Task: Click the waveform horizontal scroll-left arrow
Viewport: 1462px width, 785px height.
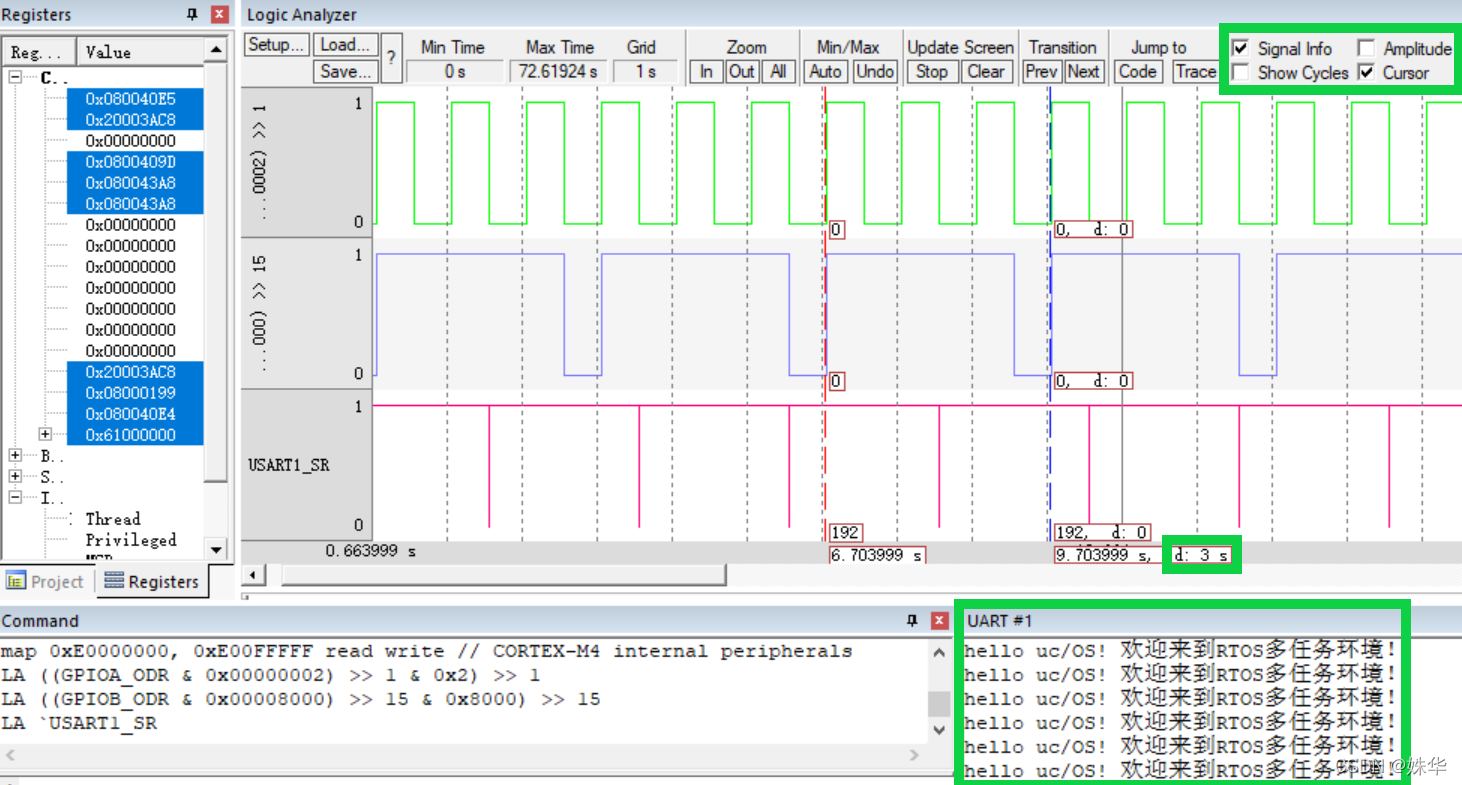Action: tap(255, 574)
